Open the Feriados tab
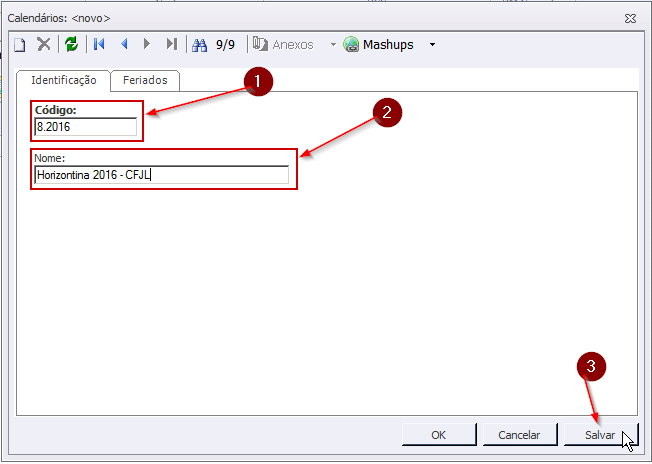 (x=145, y=80)
